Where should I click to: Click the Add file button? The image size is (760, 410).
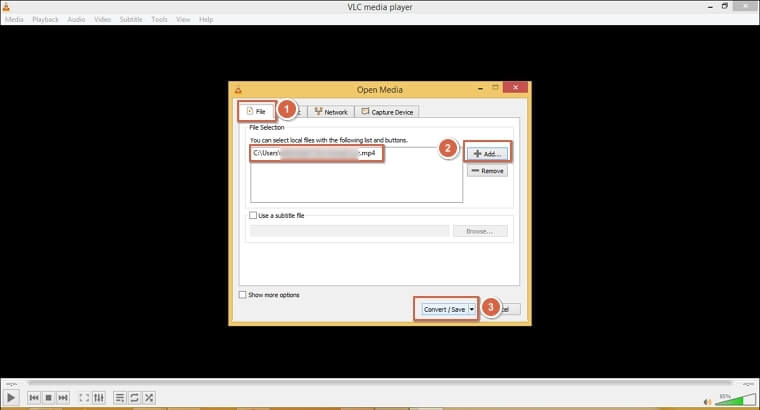point(488,154)
